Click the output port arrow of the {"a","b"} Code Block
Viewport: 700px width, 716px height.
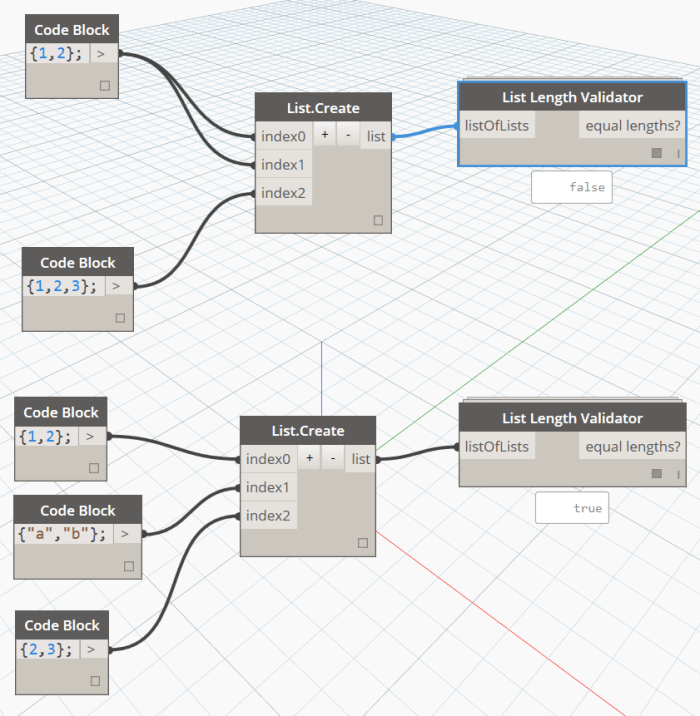tap(127, 534)
